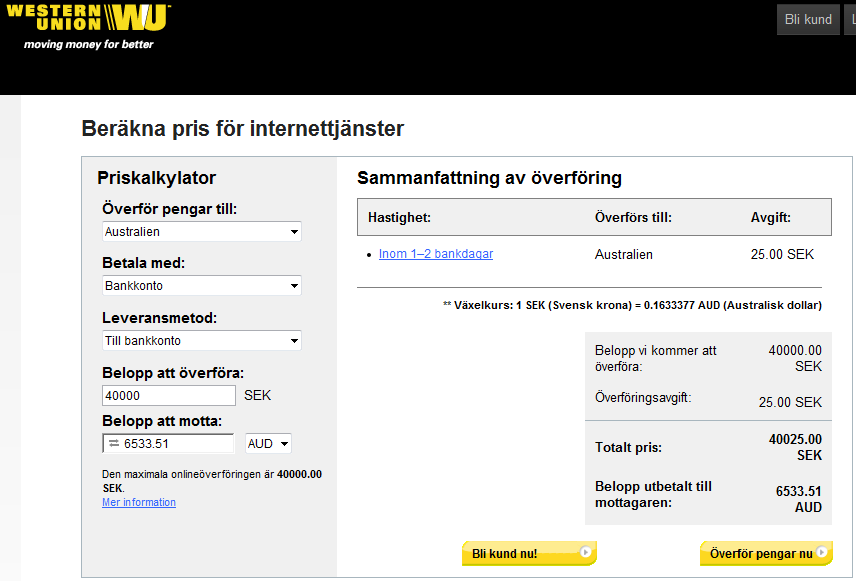Image resolution: width=856 pixels, height=581 pixels.
Task: Click into the Belopp att motta field
Action: [176, 444]
